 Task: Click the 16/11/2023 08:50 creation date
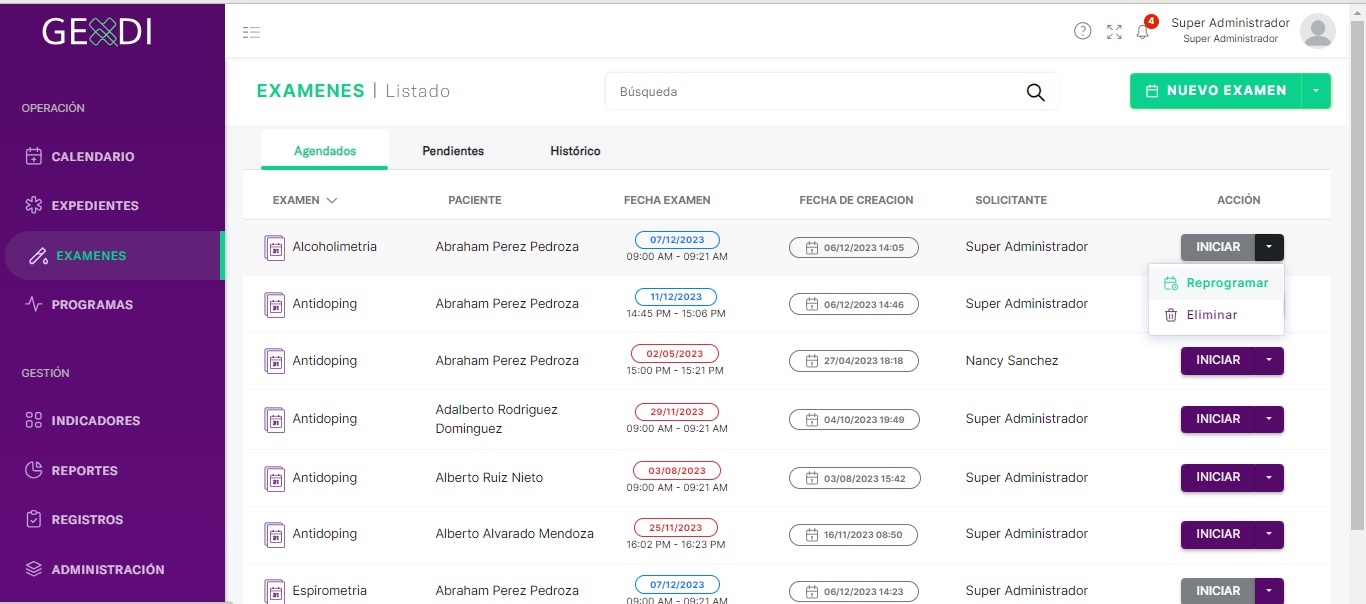(853, 535)
